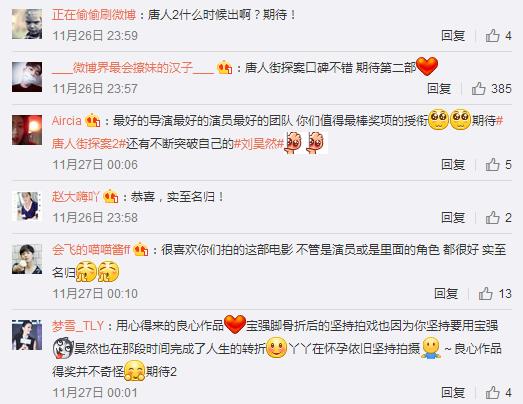523x404 pixels.
Task: Click member badge next to 会飞的喵喵酱ff
Action: click(141, 250)
